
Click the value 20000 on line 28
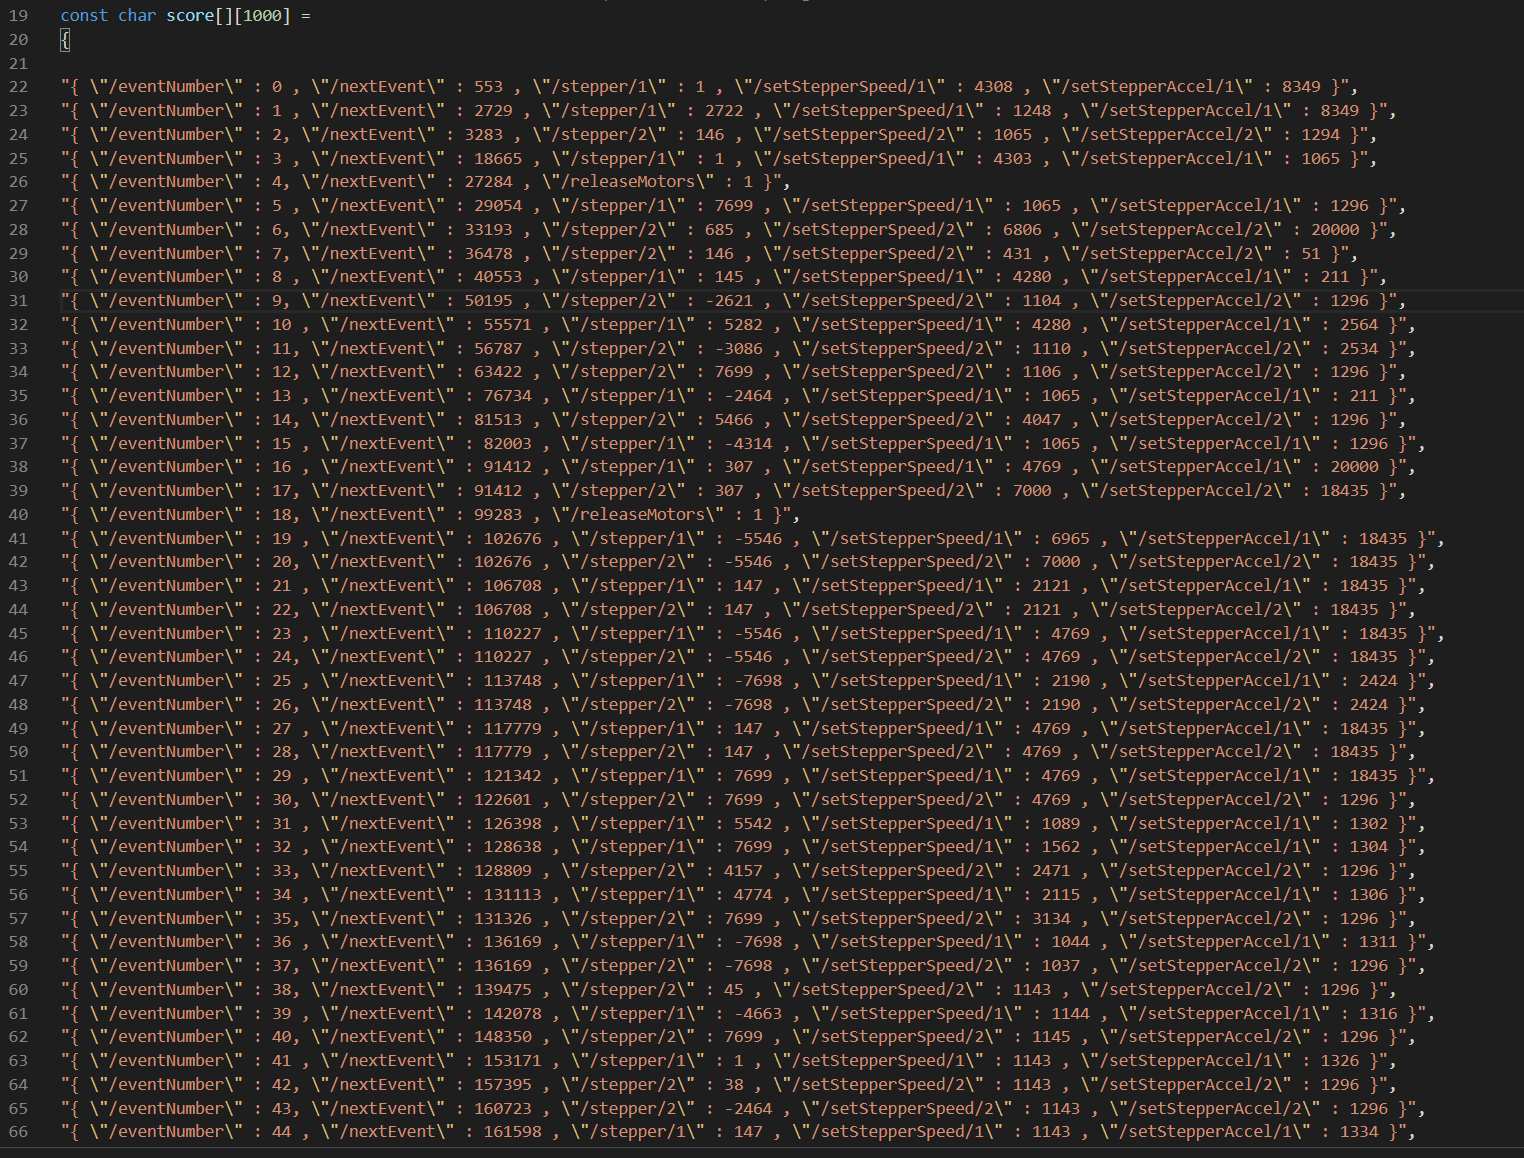click(x=1335, y=230)
